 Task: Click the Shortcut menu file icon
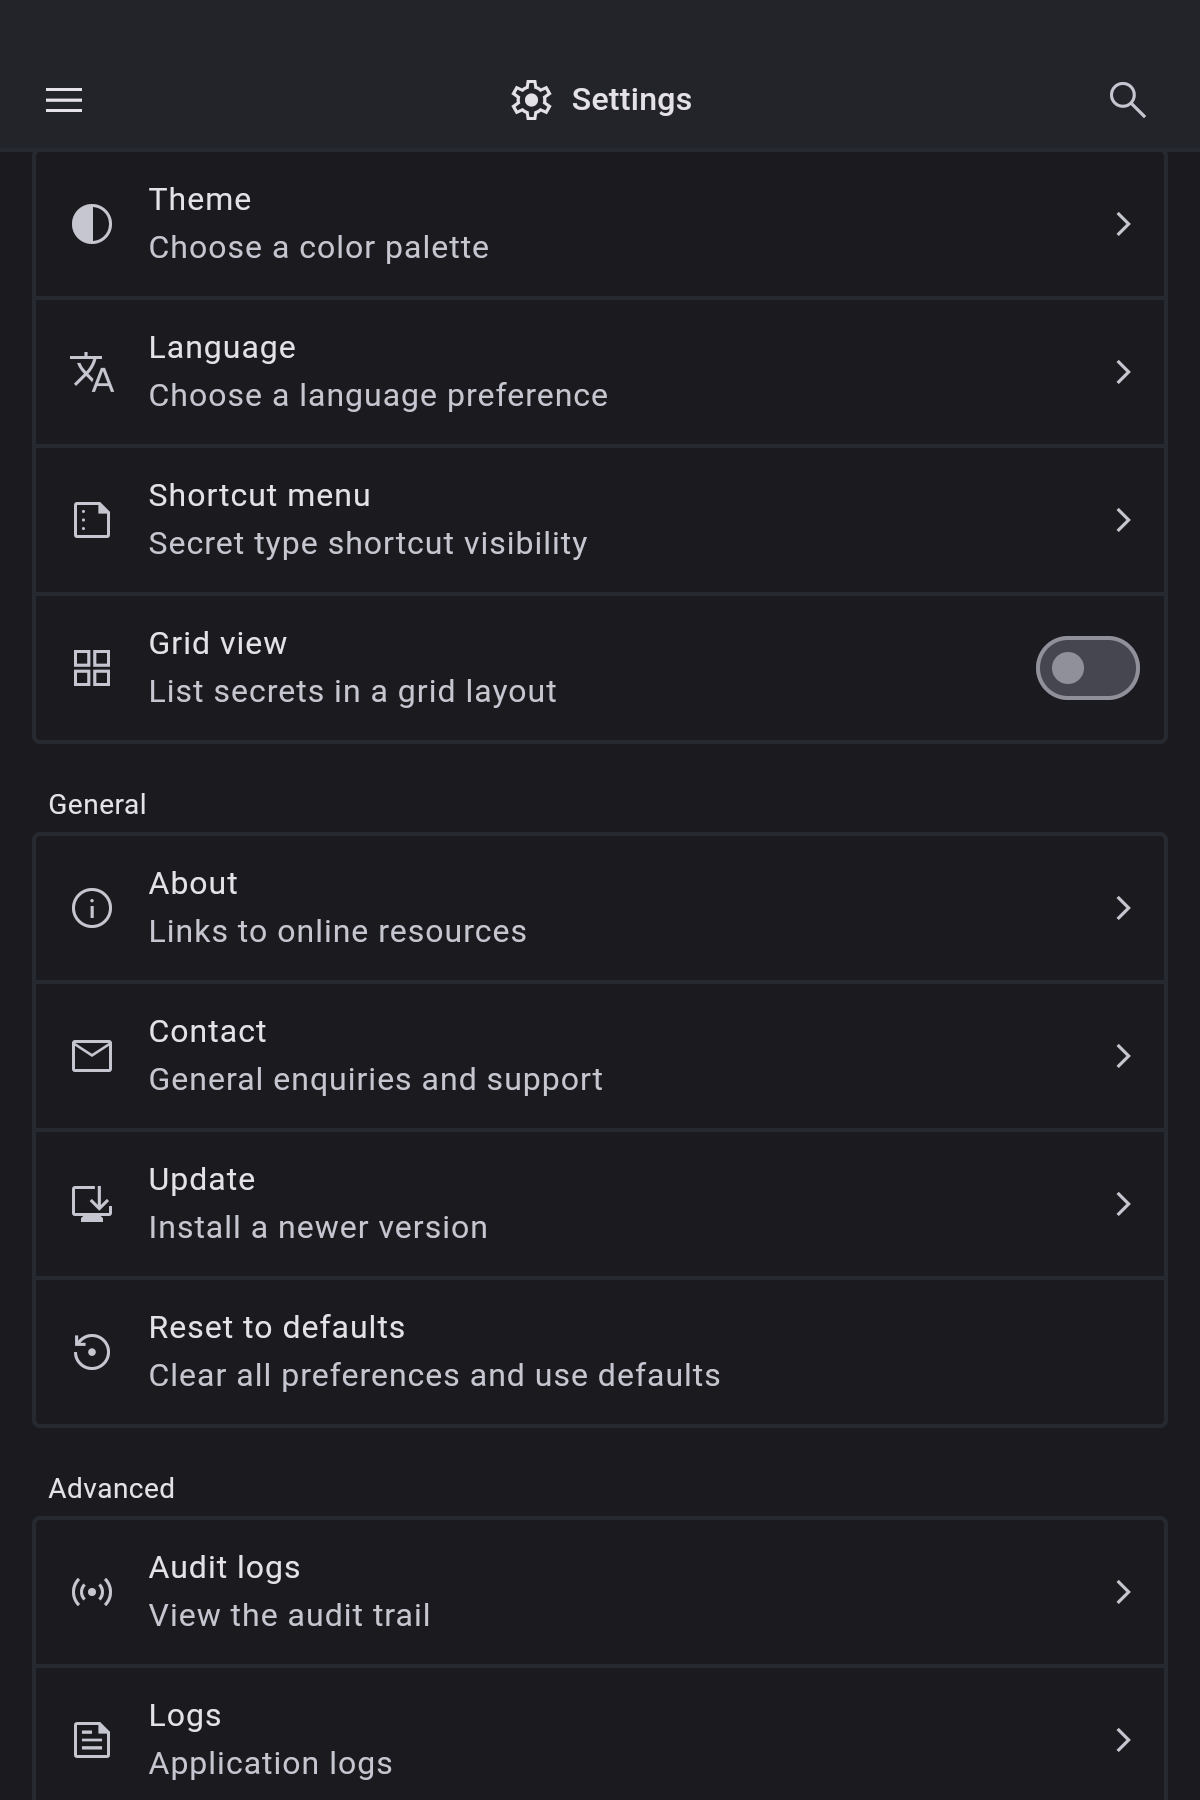coord(92,520)
